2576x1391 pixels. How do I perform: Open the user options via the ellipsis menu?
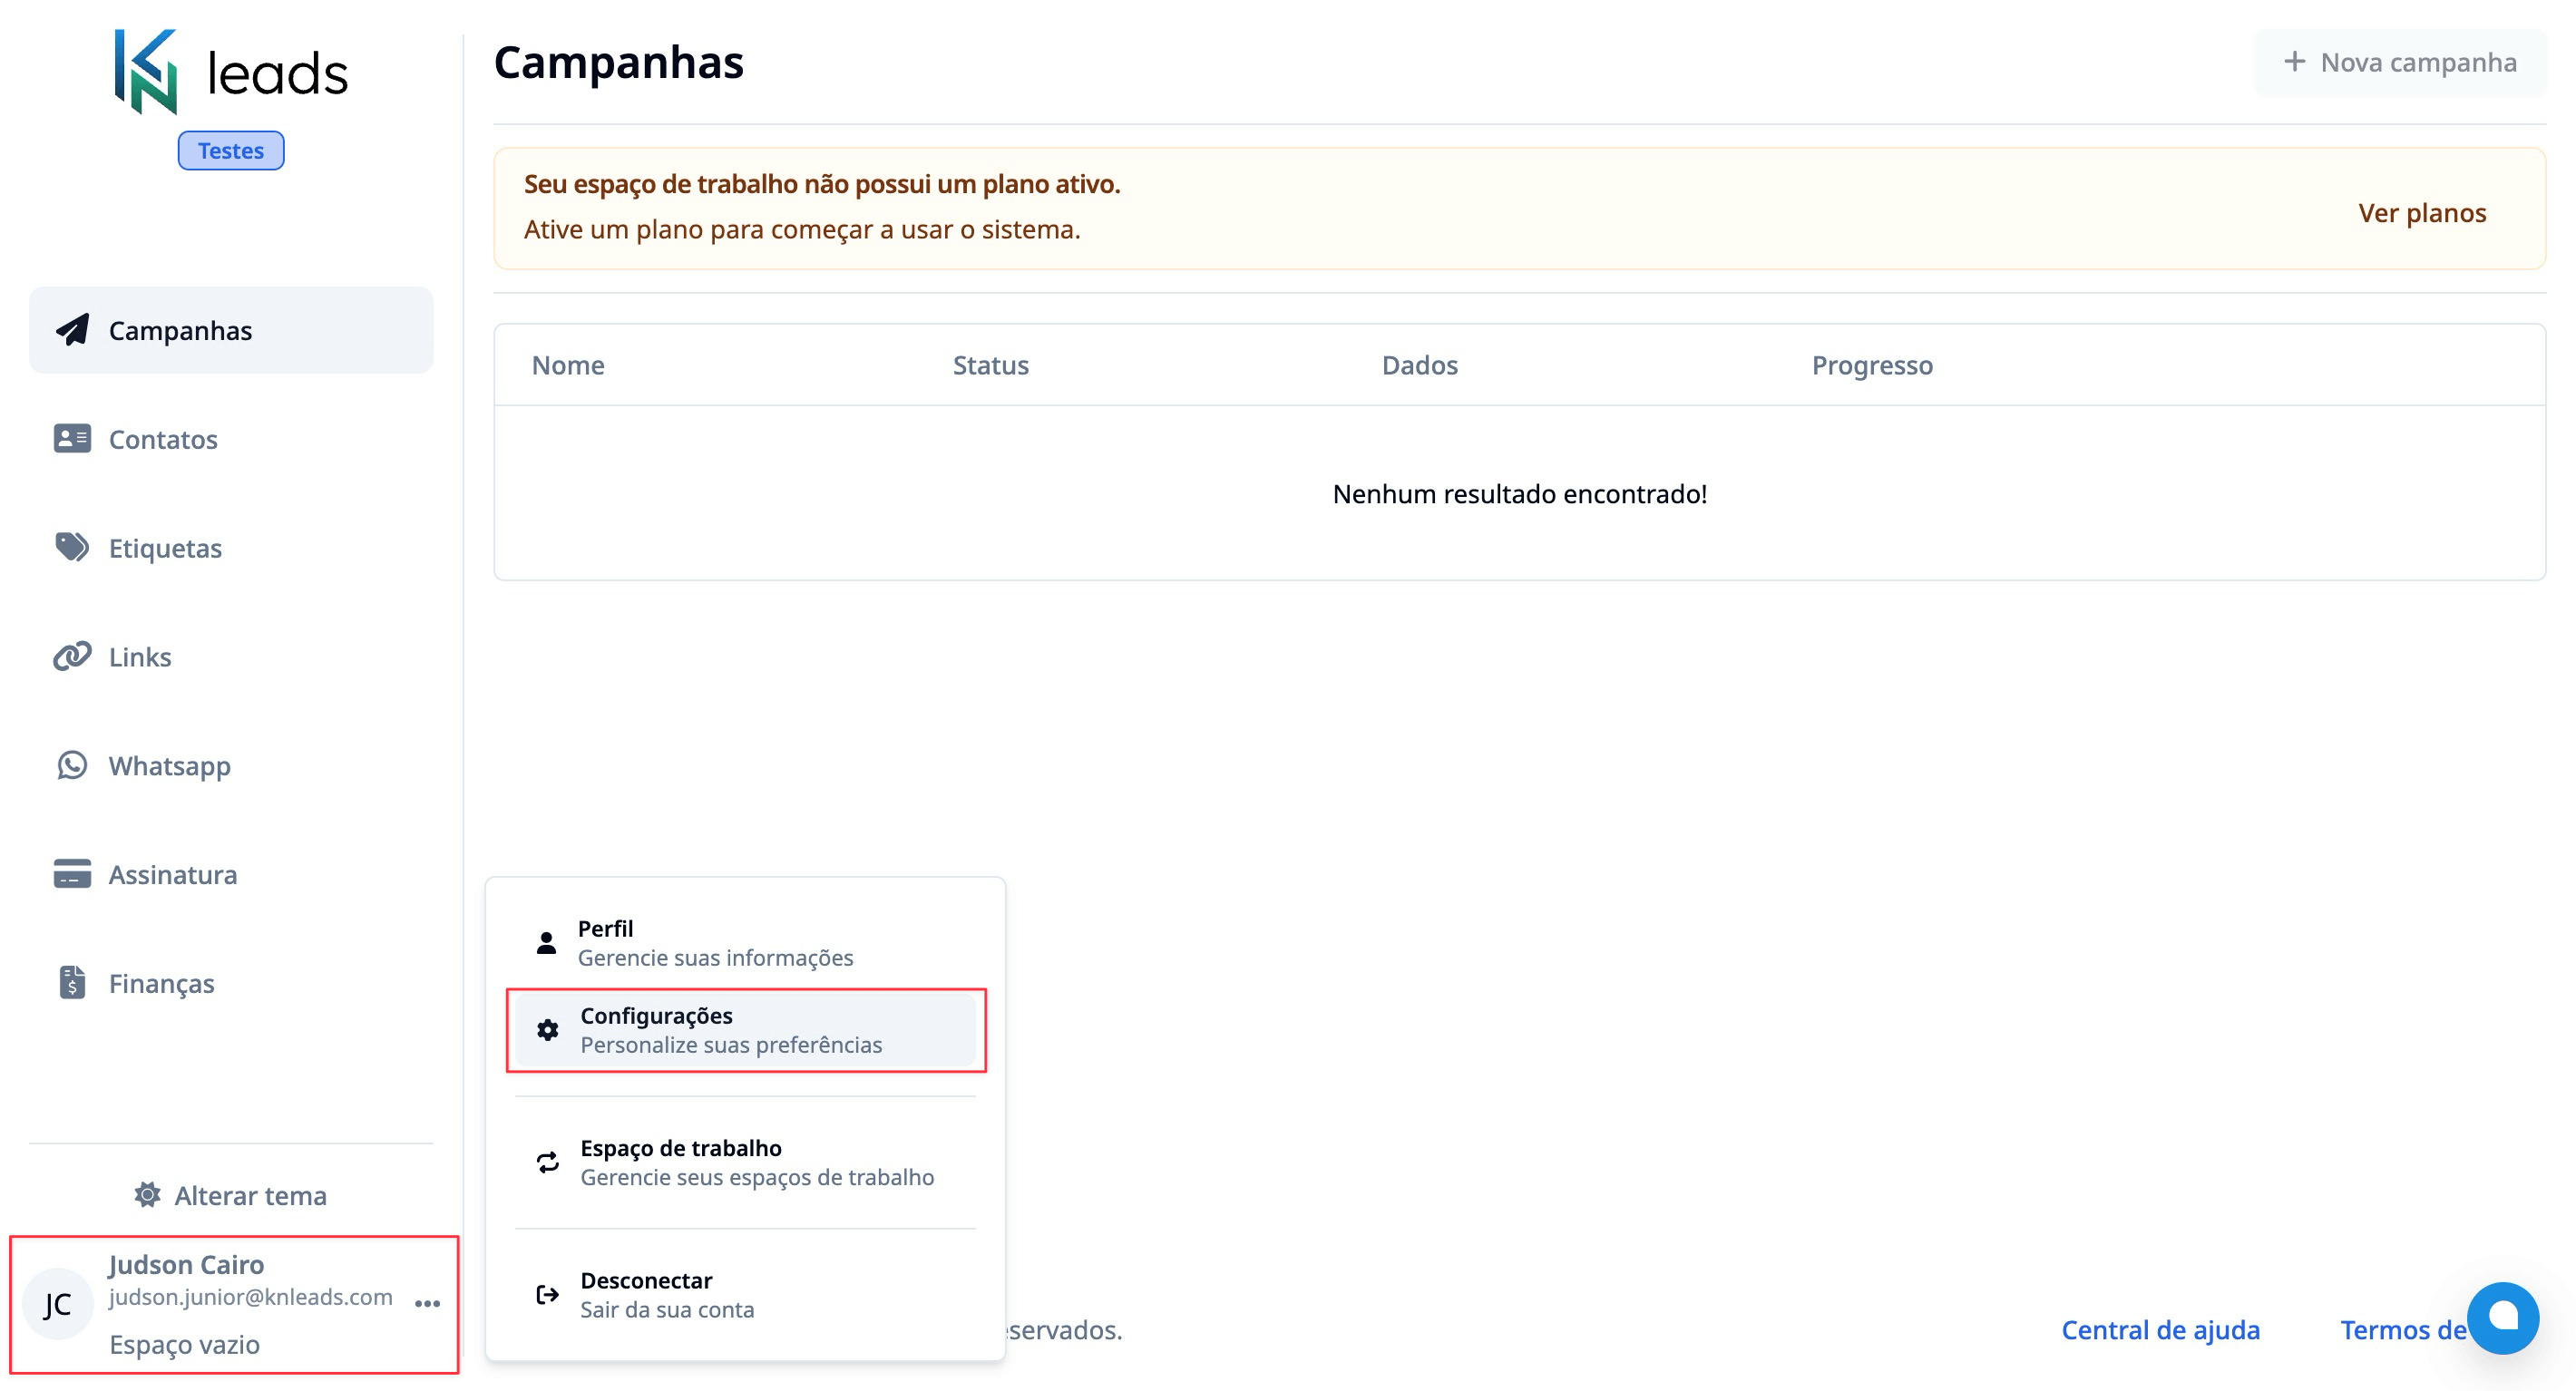pyautogui.click(x=428, y=1303)
